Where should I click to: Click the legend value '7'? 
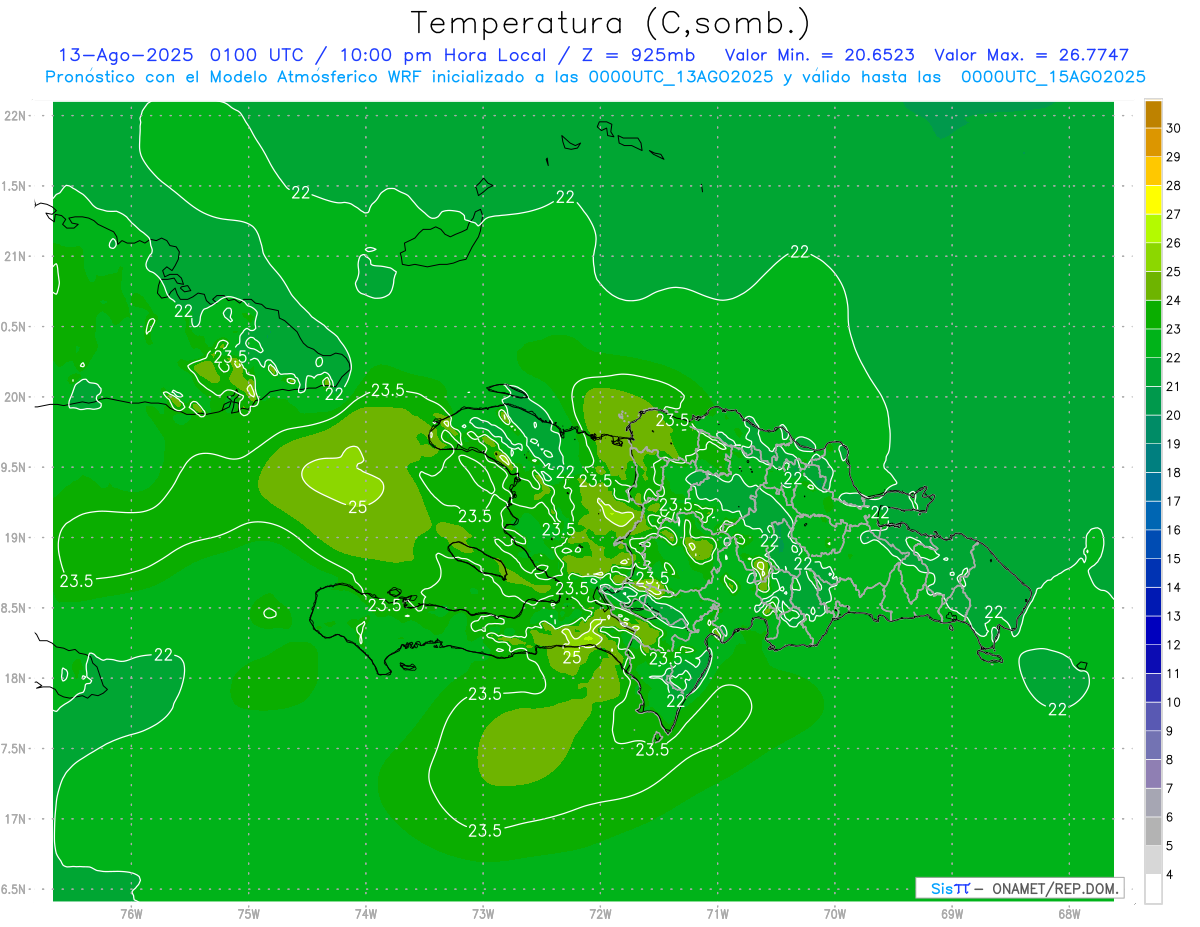tap(1170, 789)
